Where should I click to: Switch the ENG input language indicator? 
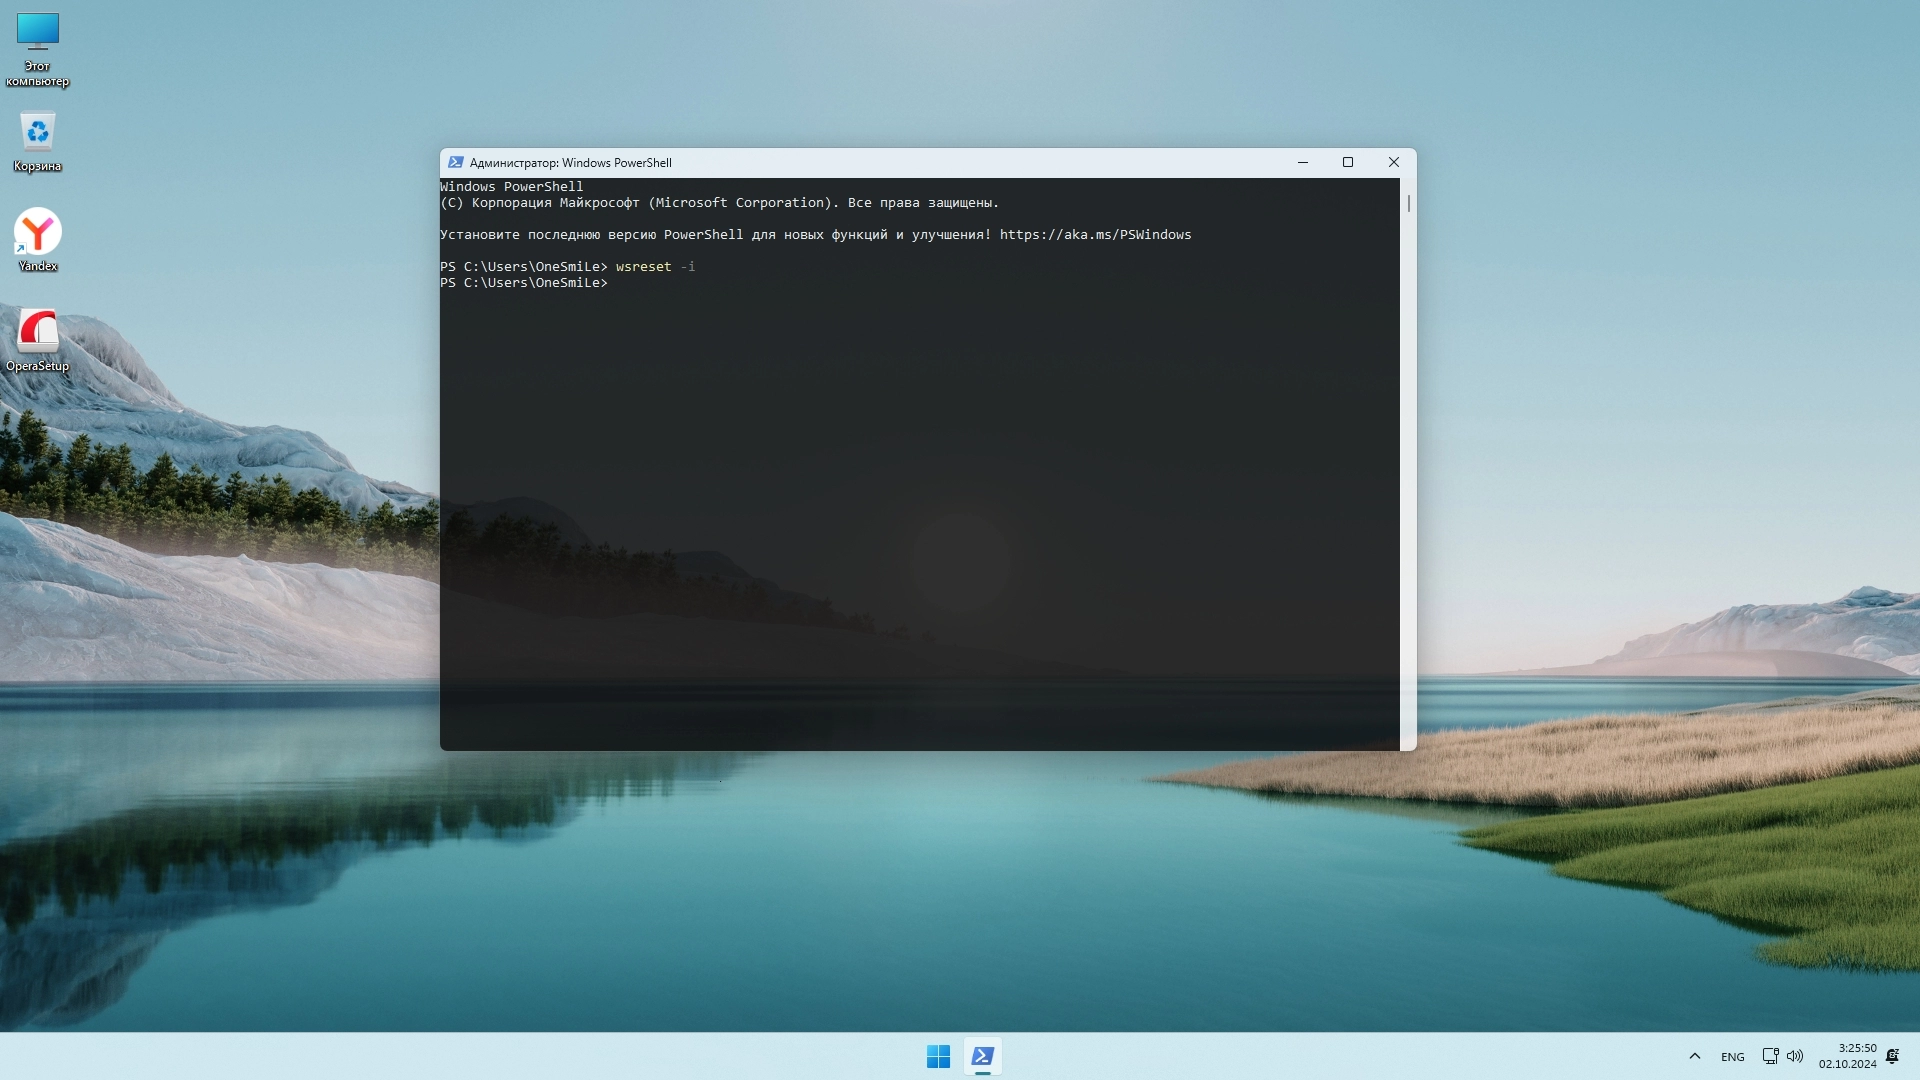(x=1732, y=1057)
